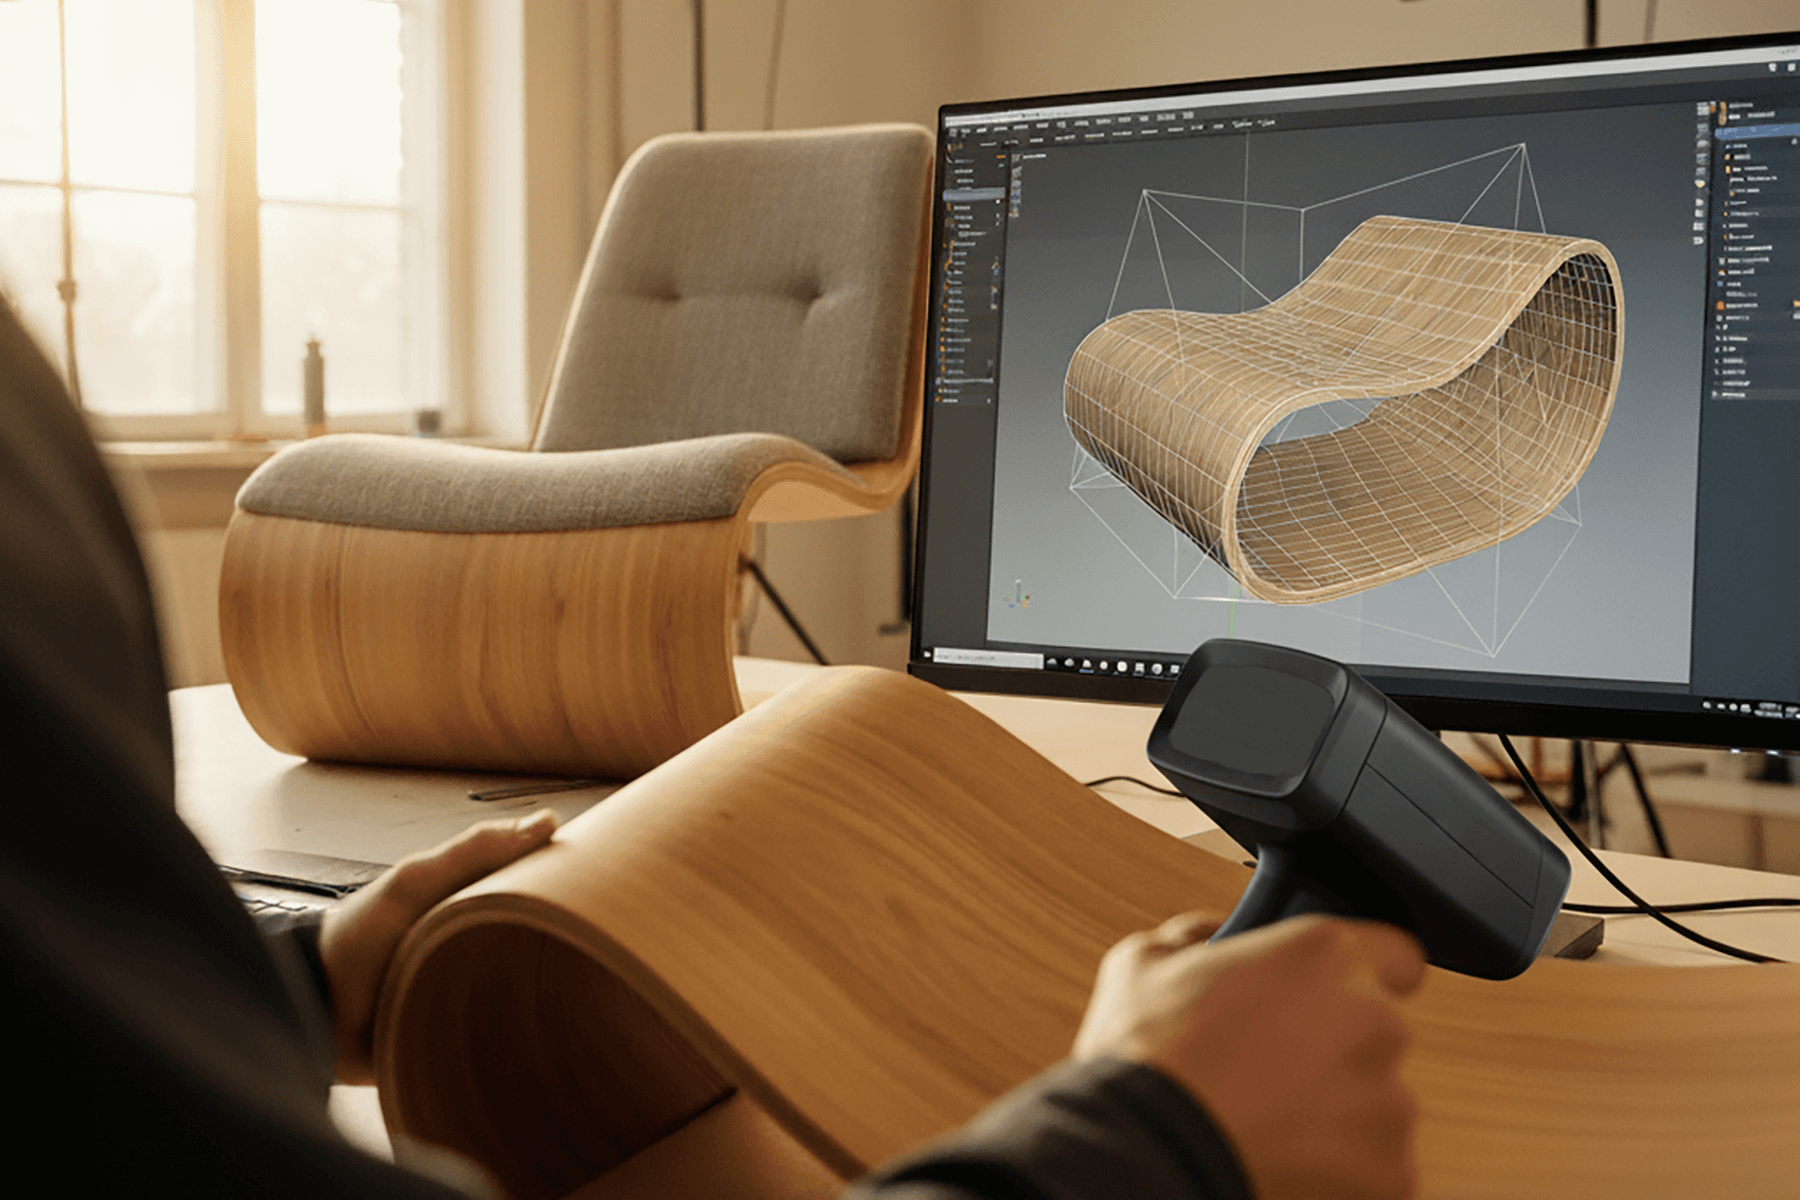1800x1200 pixels.
Task: Click the round white app icon on the taskbar
Action: [x=1122, y=666]
